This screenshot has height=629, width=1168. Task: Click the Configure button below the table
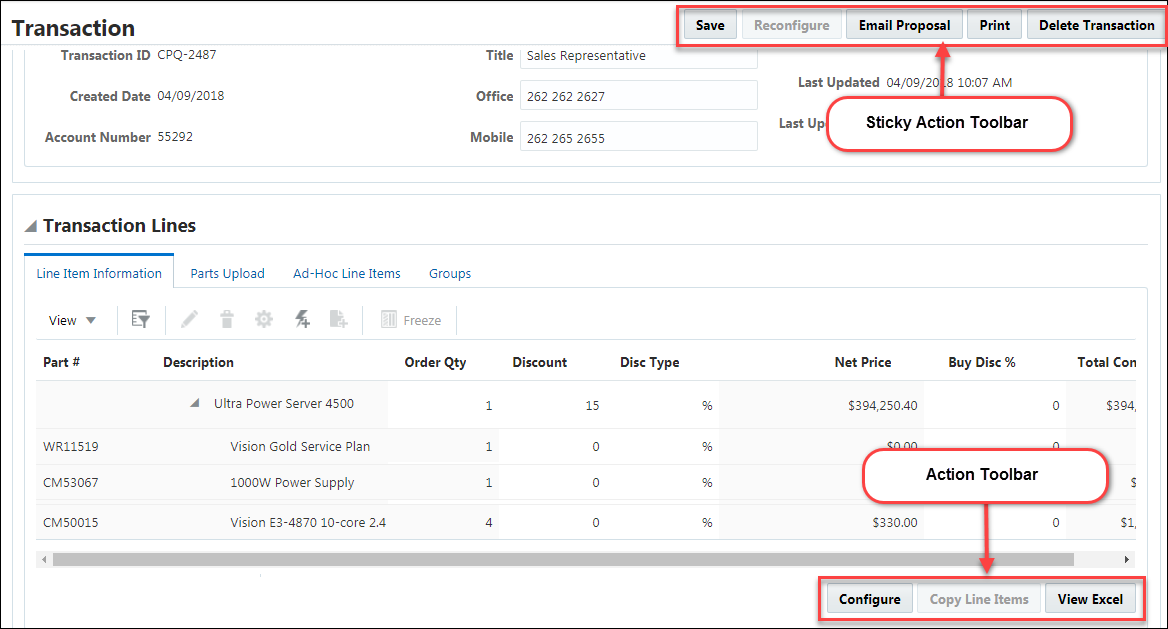[869, 598]
